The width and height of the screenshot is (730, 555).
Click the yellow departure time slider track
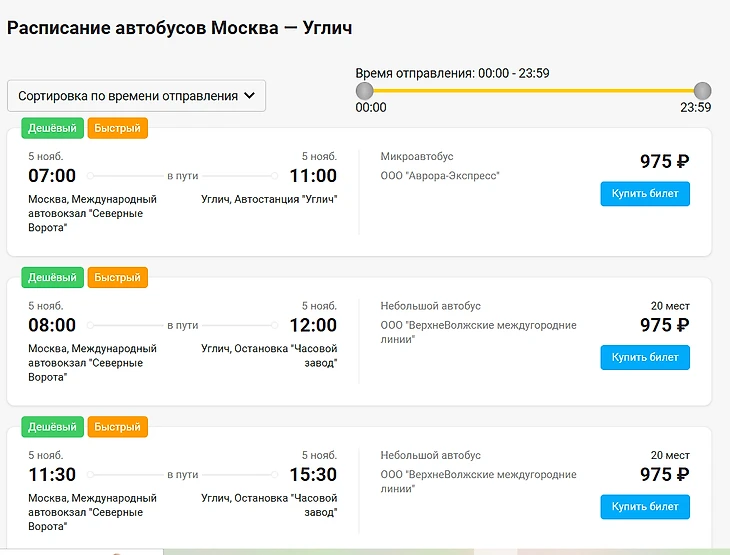click(533, 91)
